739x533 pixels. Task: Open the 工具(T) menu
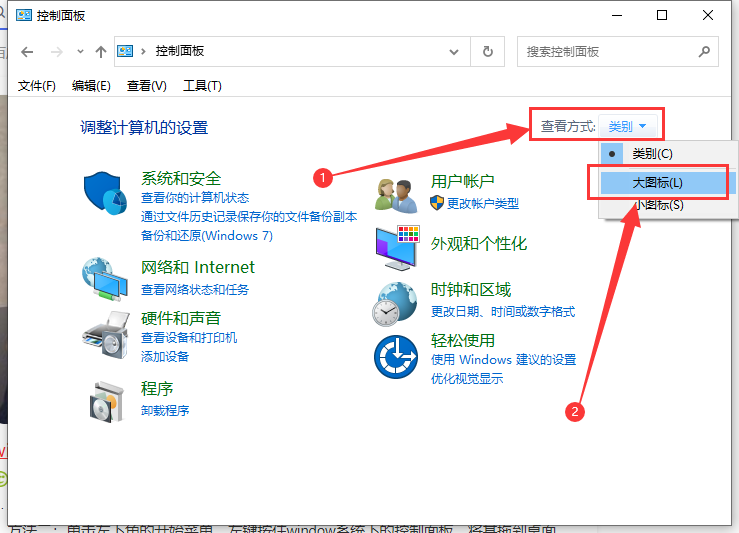point(202,86)
